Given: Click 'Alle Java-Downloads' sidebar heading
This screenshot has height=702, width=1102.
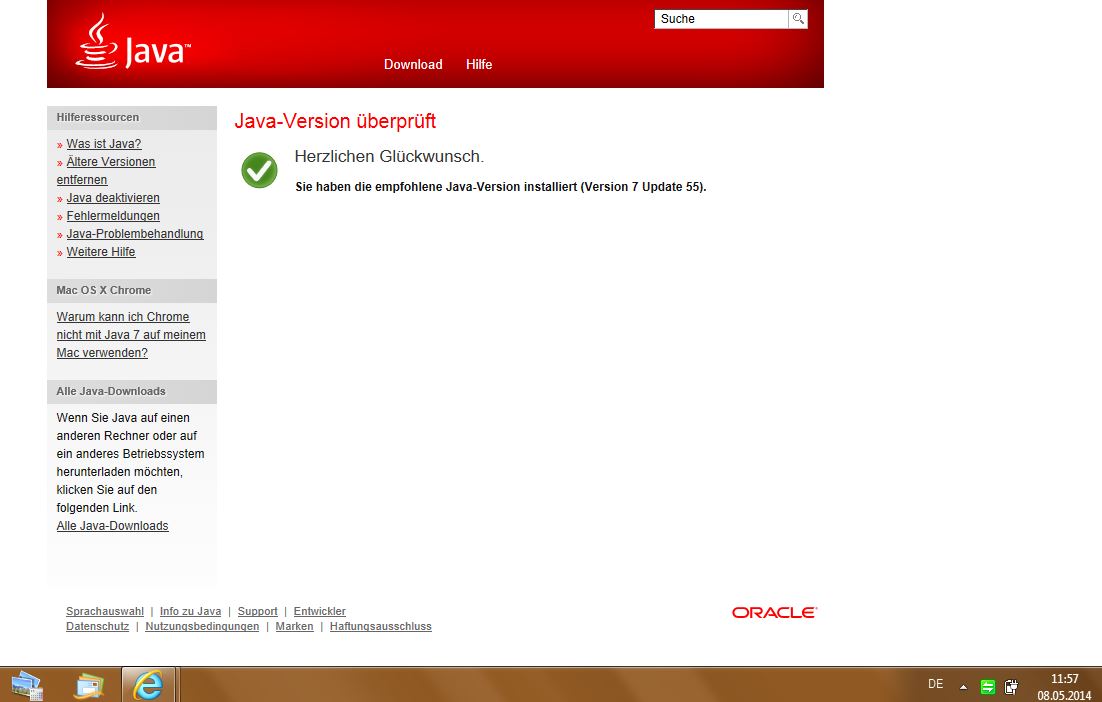Looking at the screenshot, I should [x=111, y=391].
